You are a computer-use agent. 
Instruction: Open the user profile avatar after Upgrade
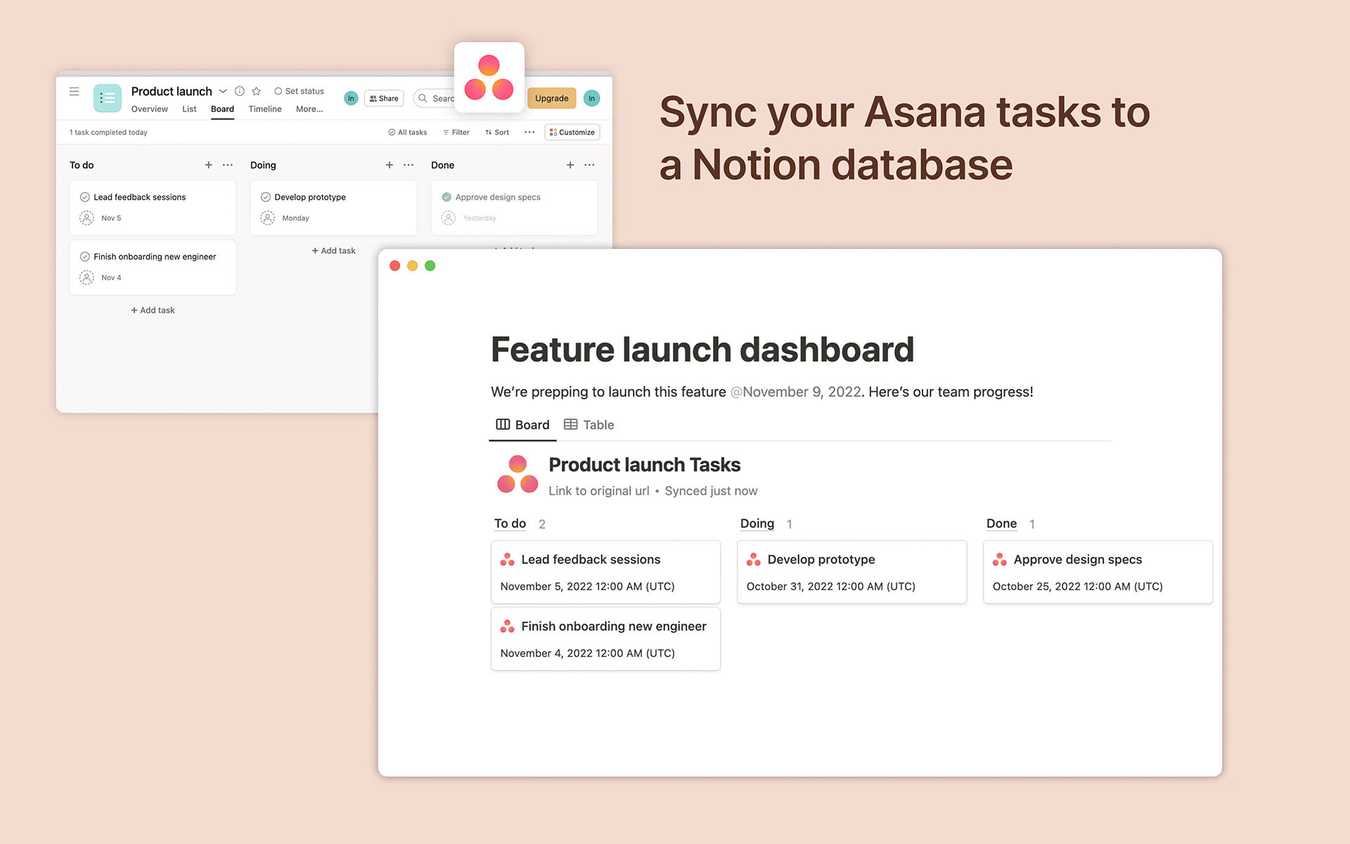click(592, 98)
